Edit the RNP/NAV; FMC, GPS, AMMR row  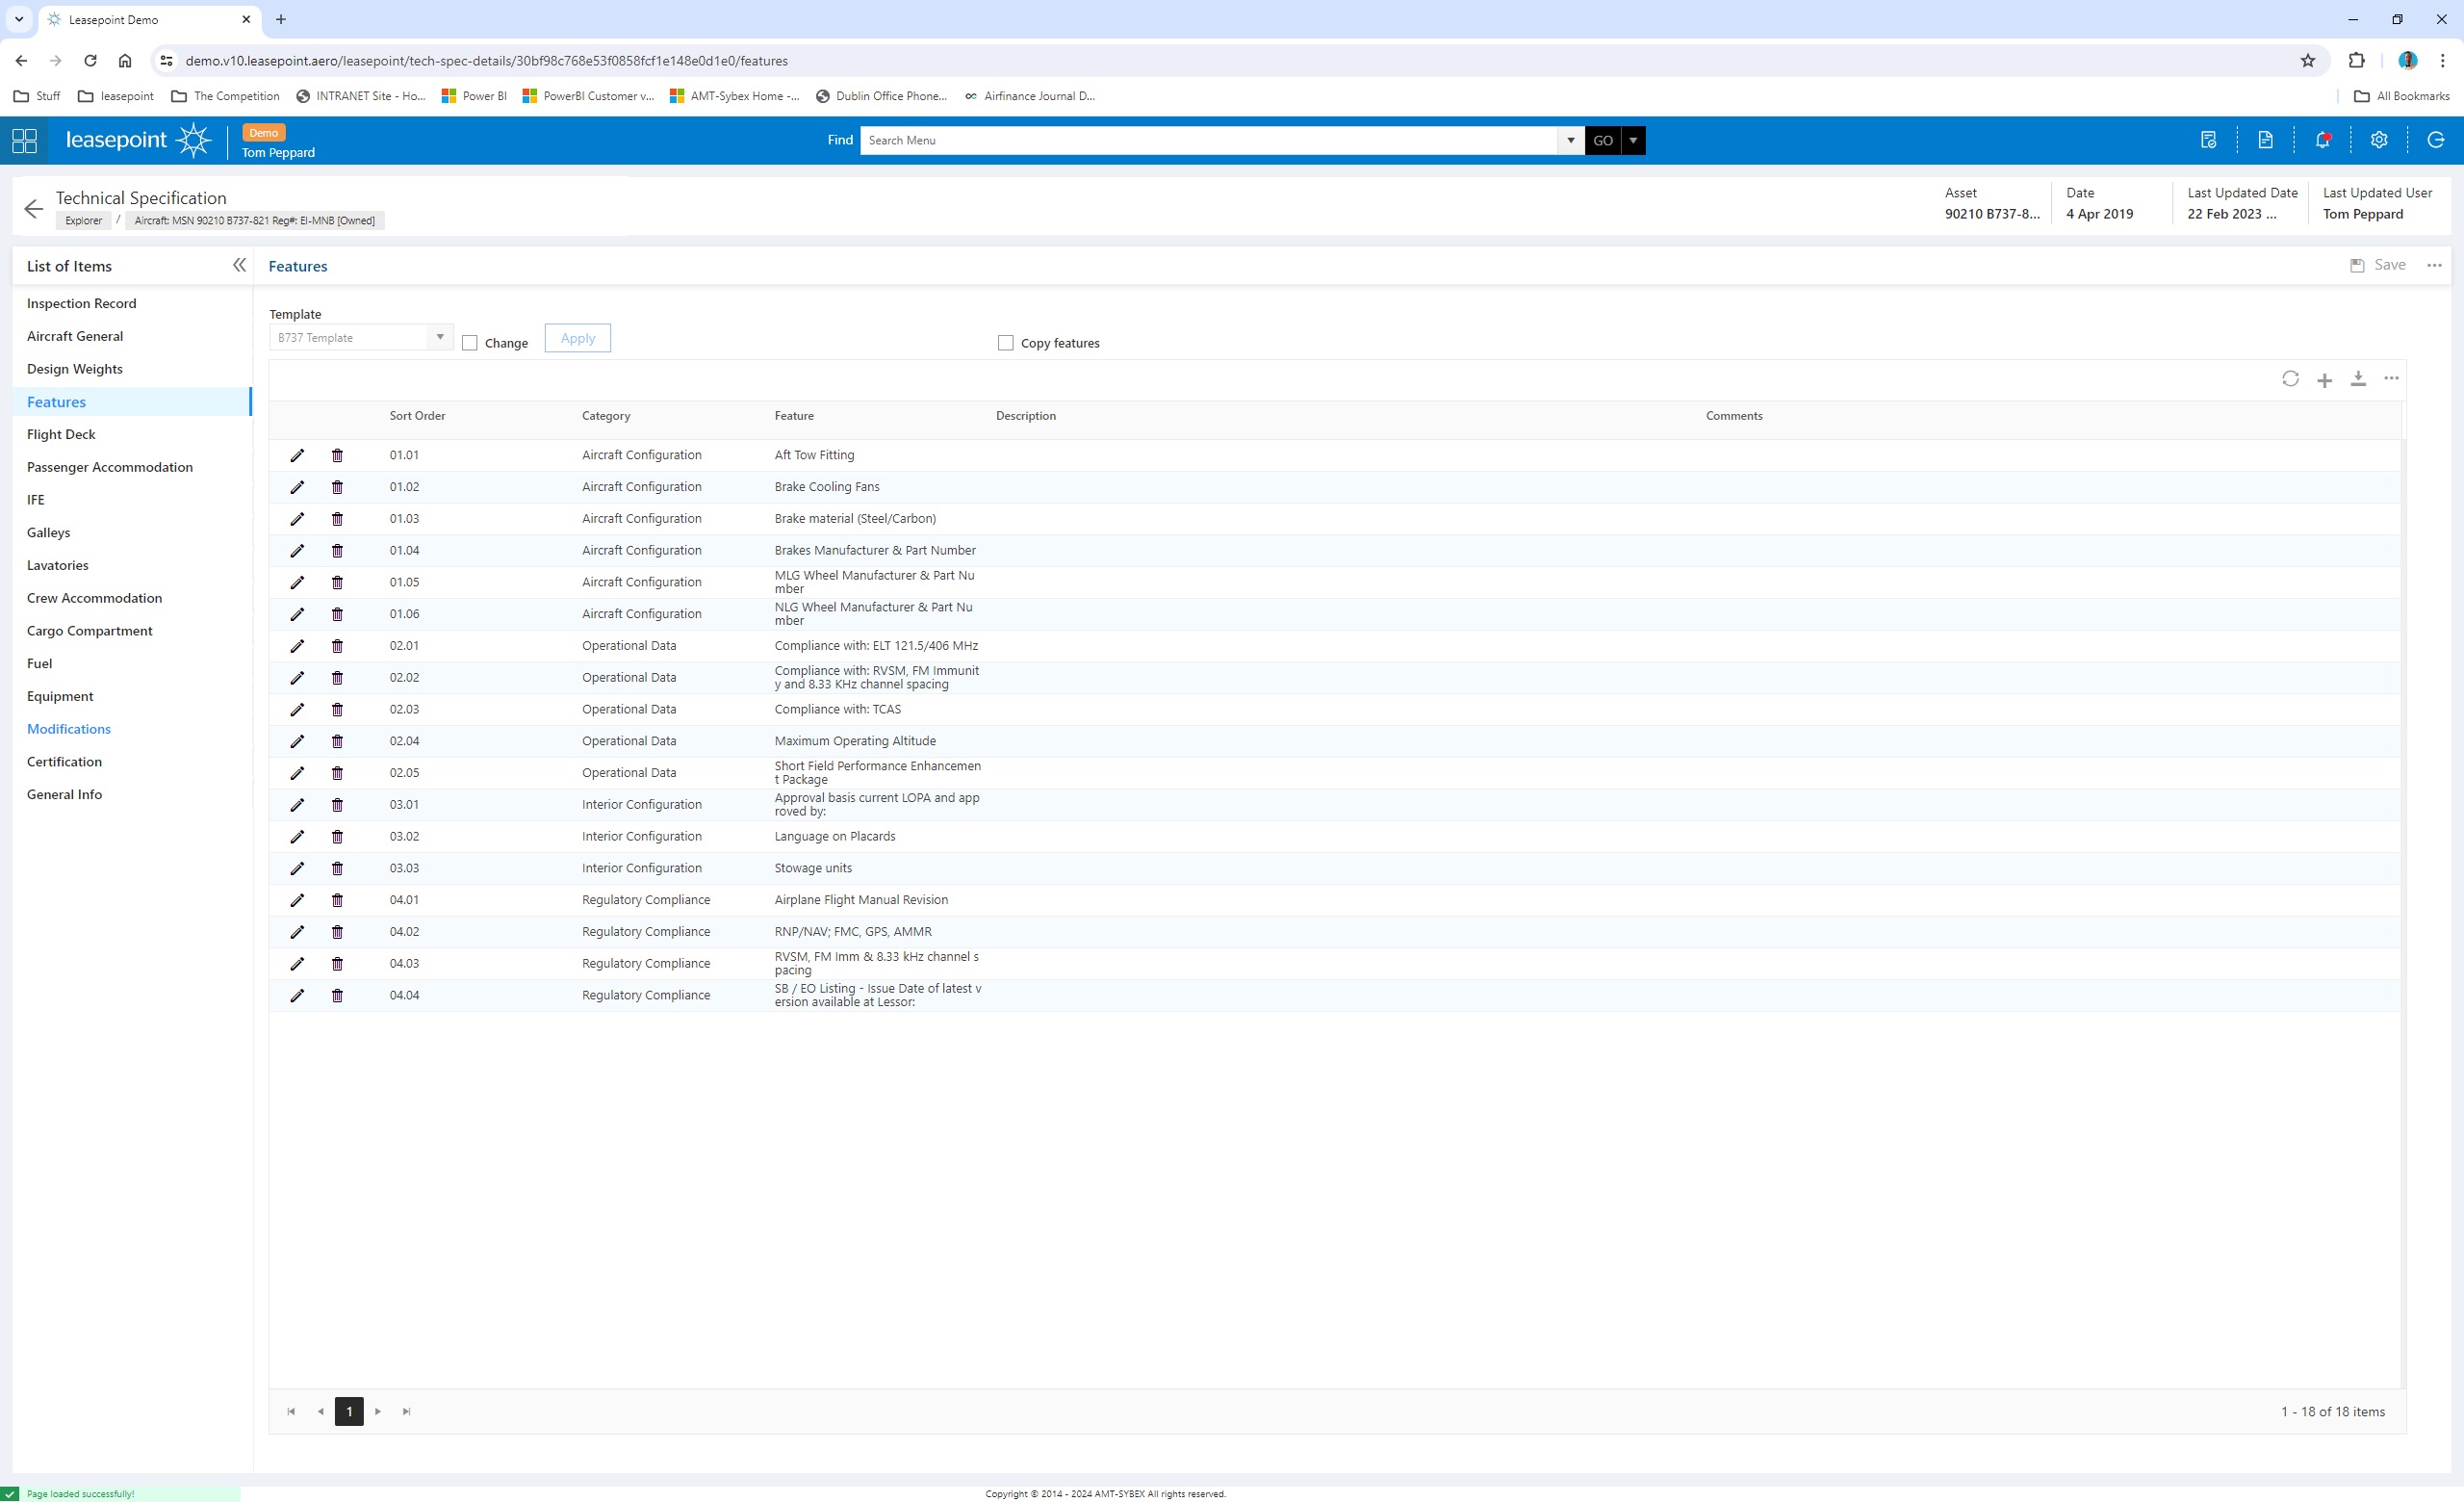pyautogui.click(x=297, y=932)
